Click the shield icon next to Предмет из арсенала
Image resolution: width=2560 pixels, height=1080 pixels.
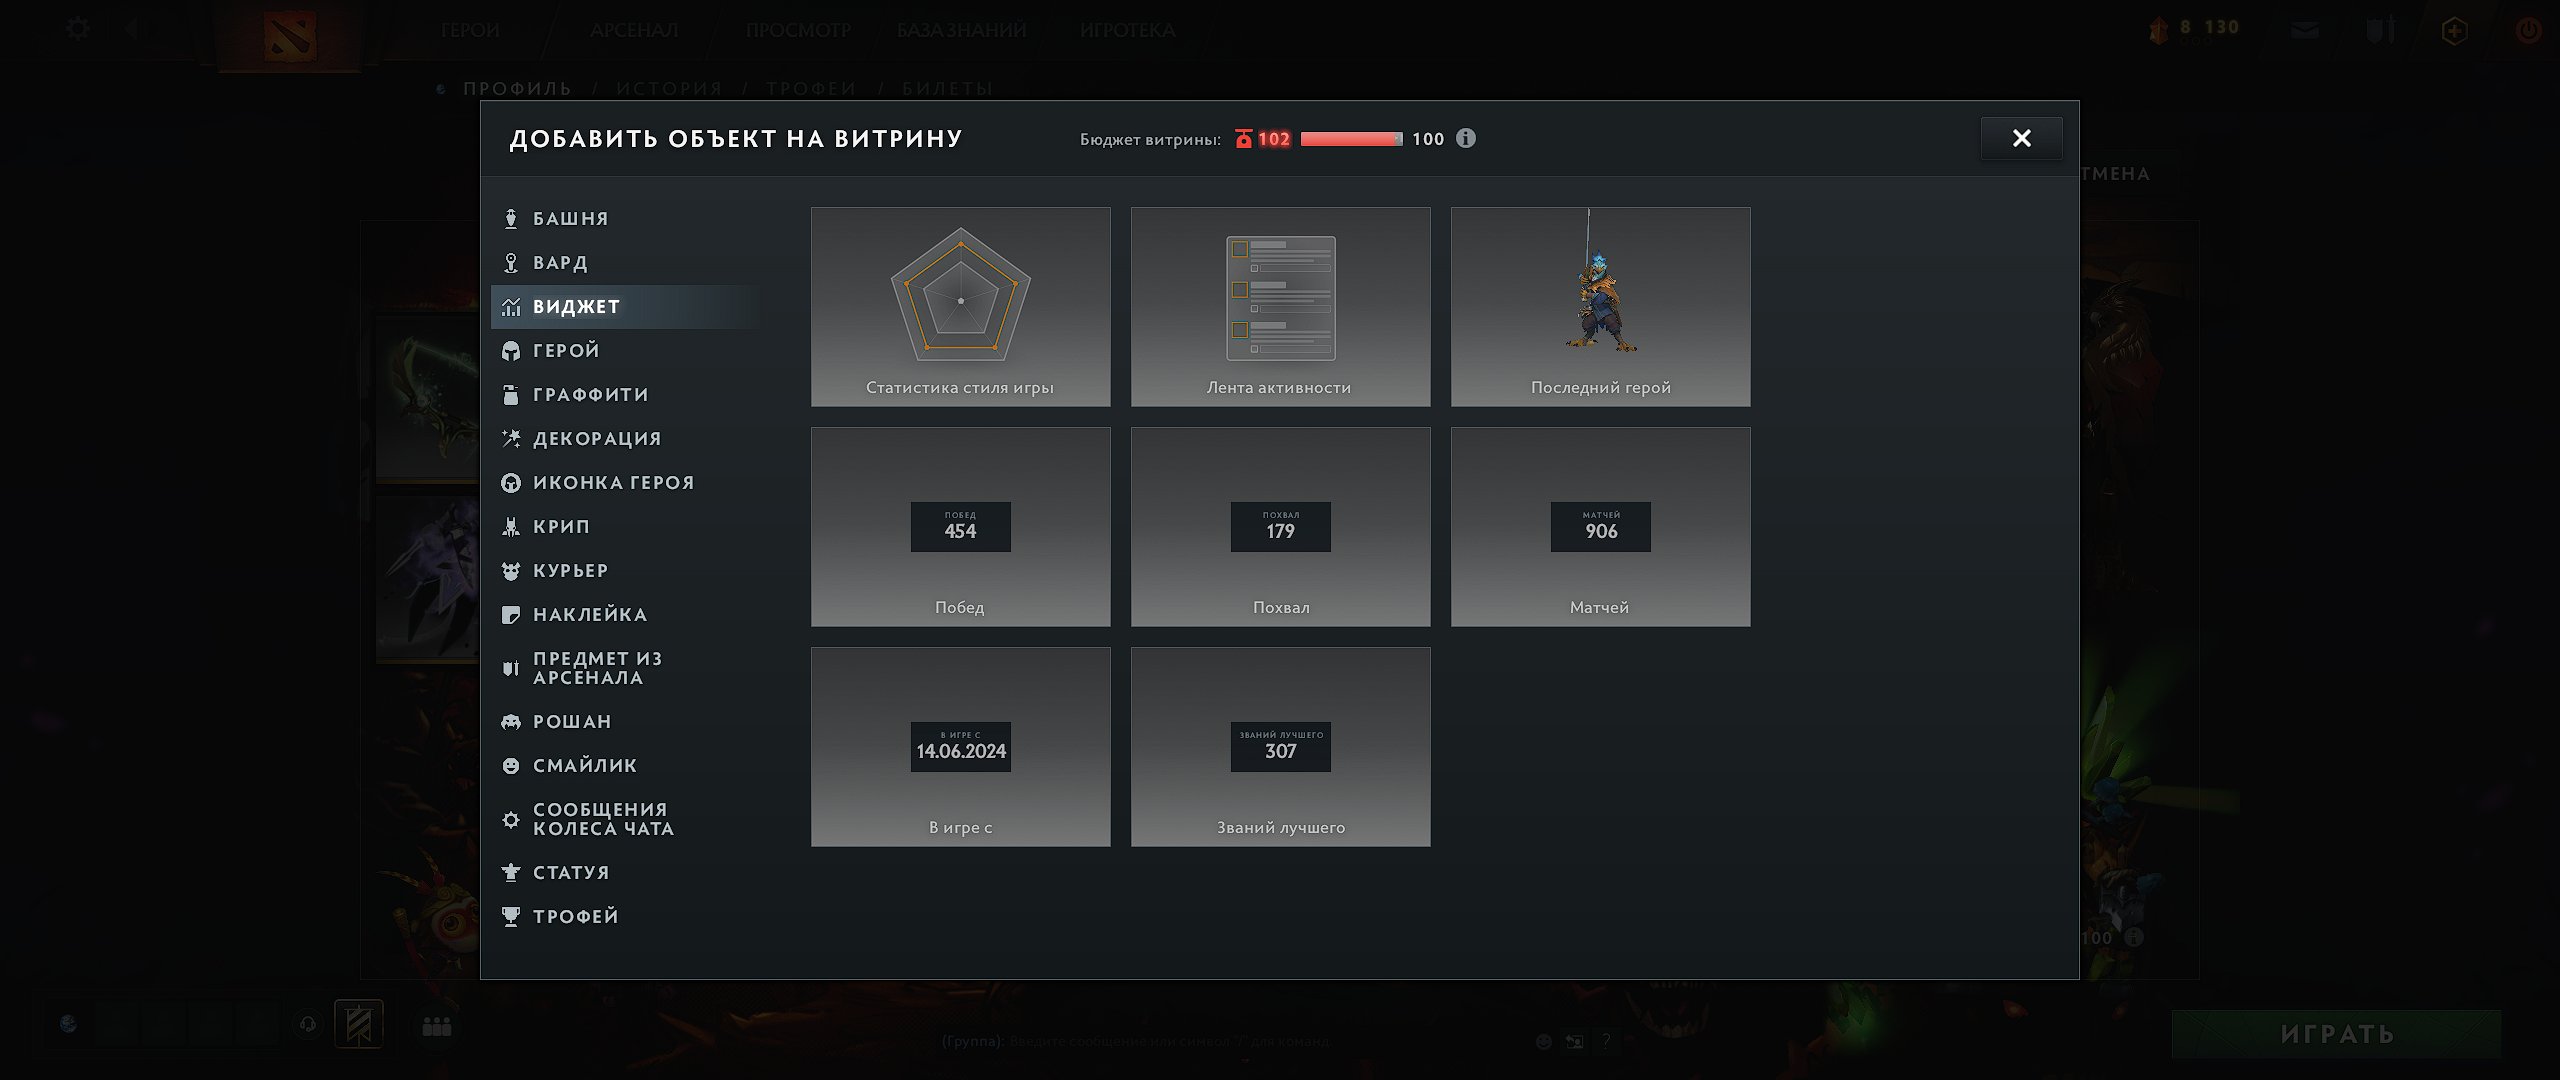point(511,668)
